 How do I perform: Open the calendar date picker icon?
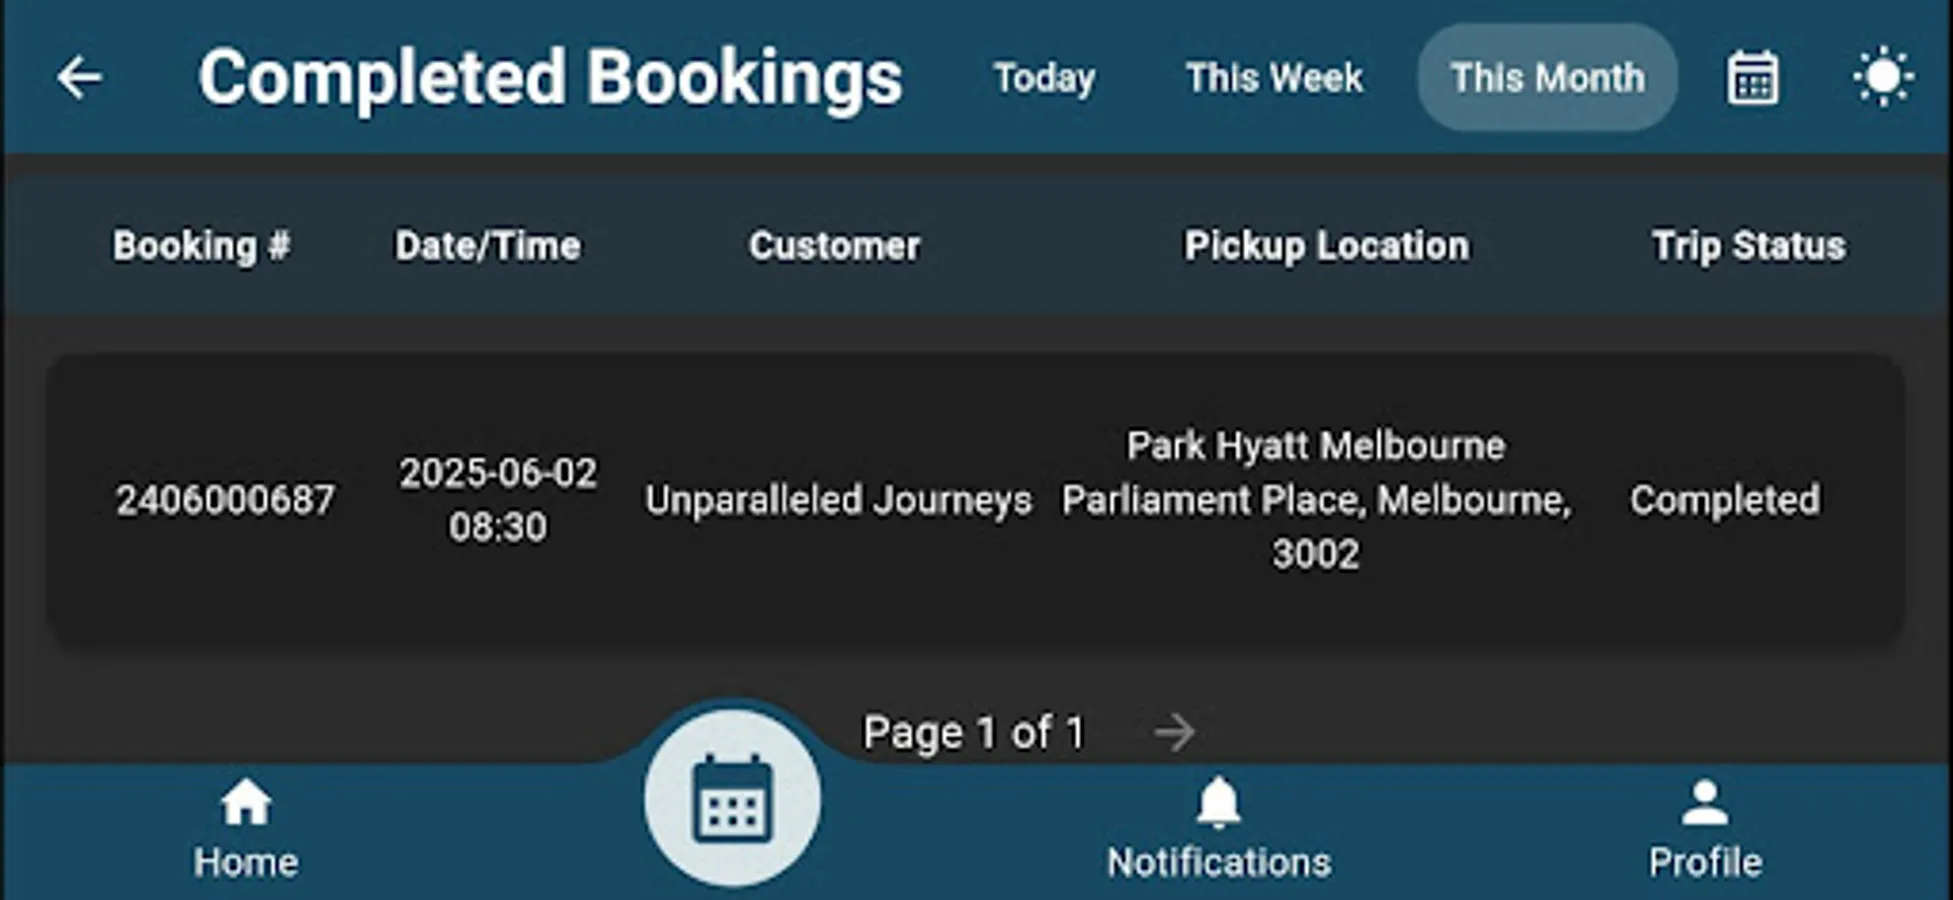point(1752,78)
